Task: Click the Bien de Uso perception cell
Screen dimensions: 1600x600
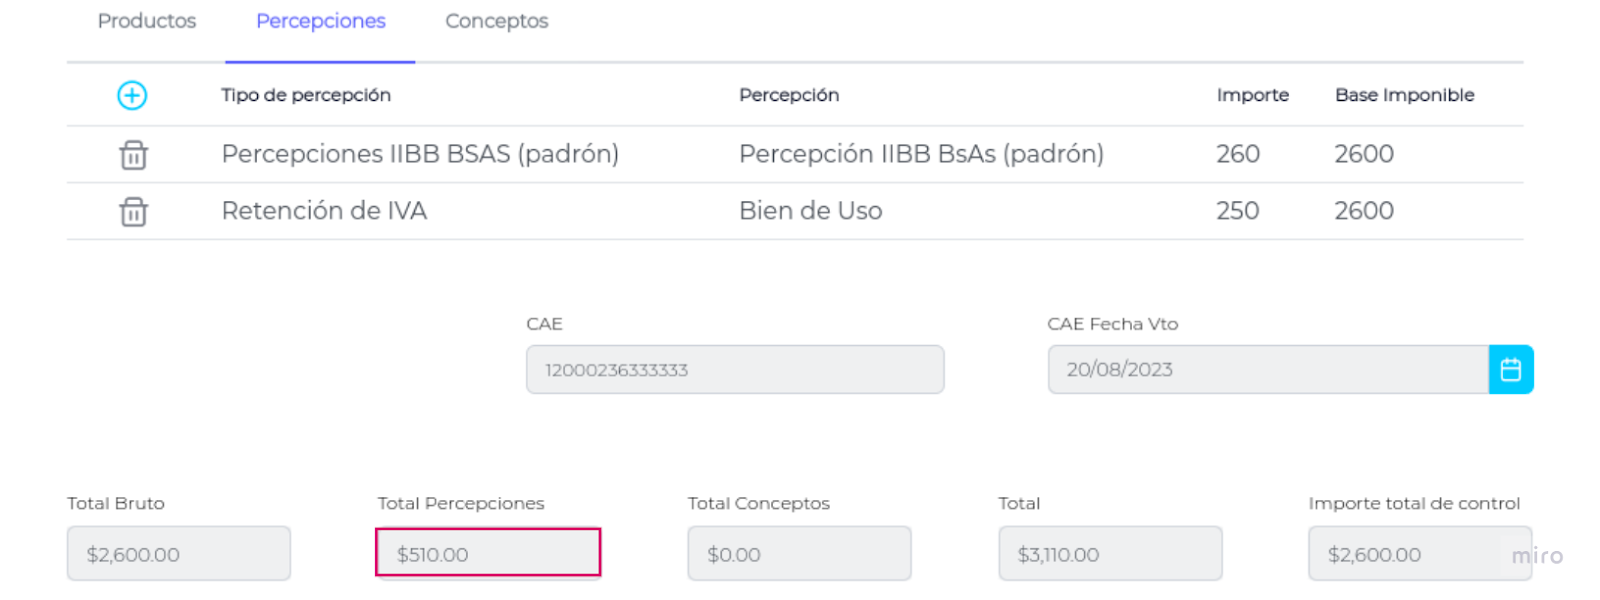Action: (x=810, y=211)
